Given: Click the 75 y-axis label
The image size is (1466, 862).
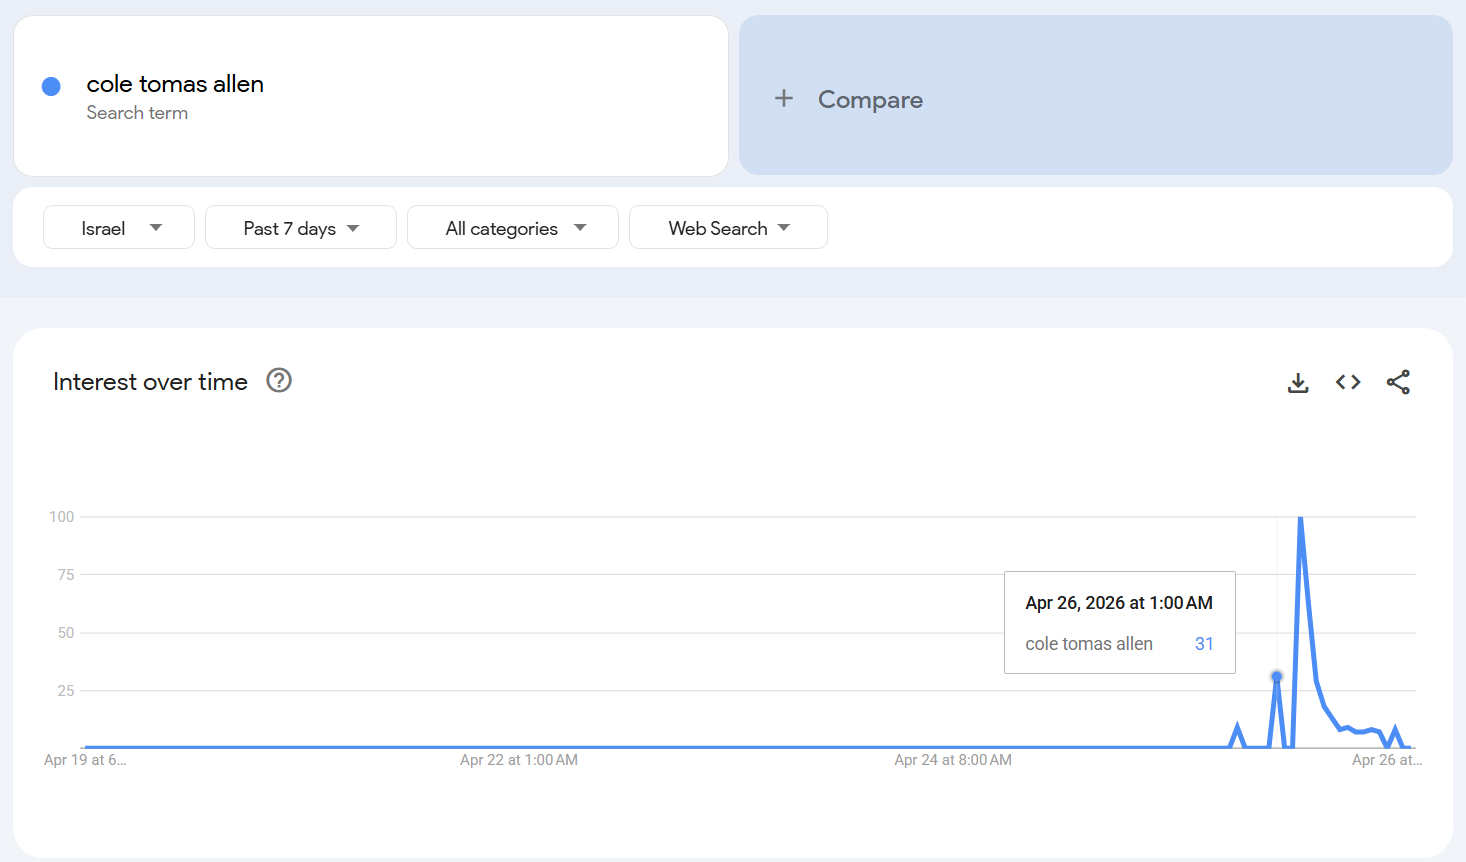Looking at the screenshot, I should coord(66,575).
